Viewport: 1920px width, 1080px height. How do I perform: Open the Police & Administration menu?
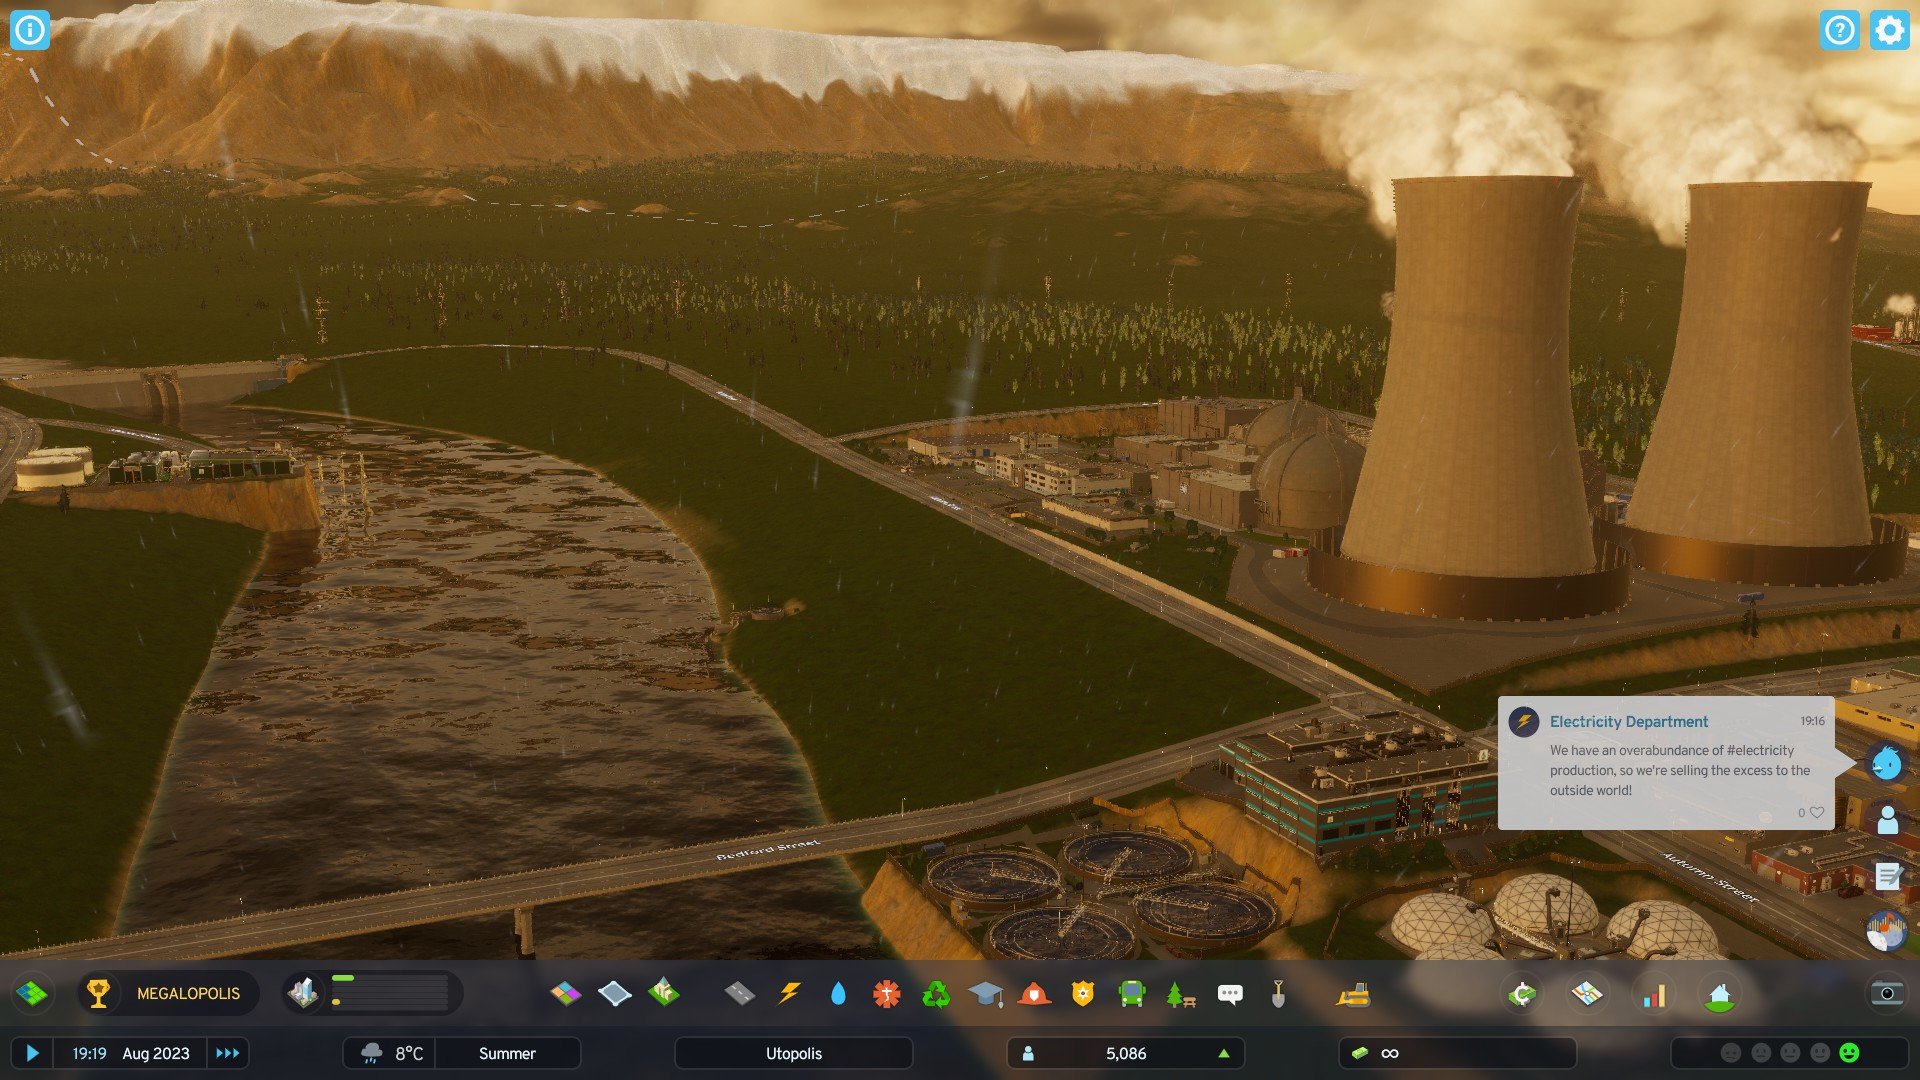click(x=1083, y=993)
